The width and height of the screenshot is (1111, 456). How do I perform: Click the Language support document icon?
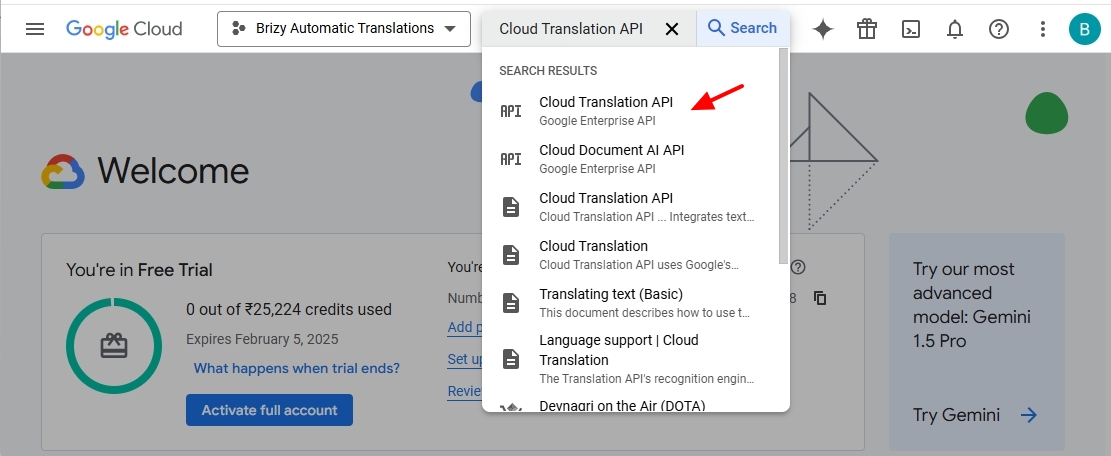[x=511, y=359]
